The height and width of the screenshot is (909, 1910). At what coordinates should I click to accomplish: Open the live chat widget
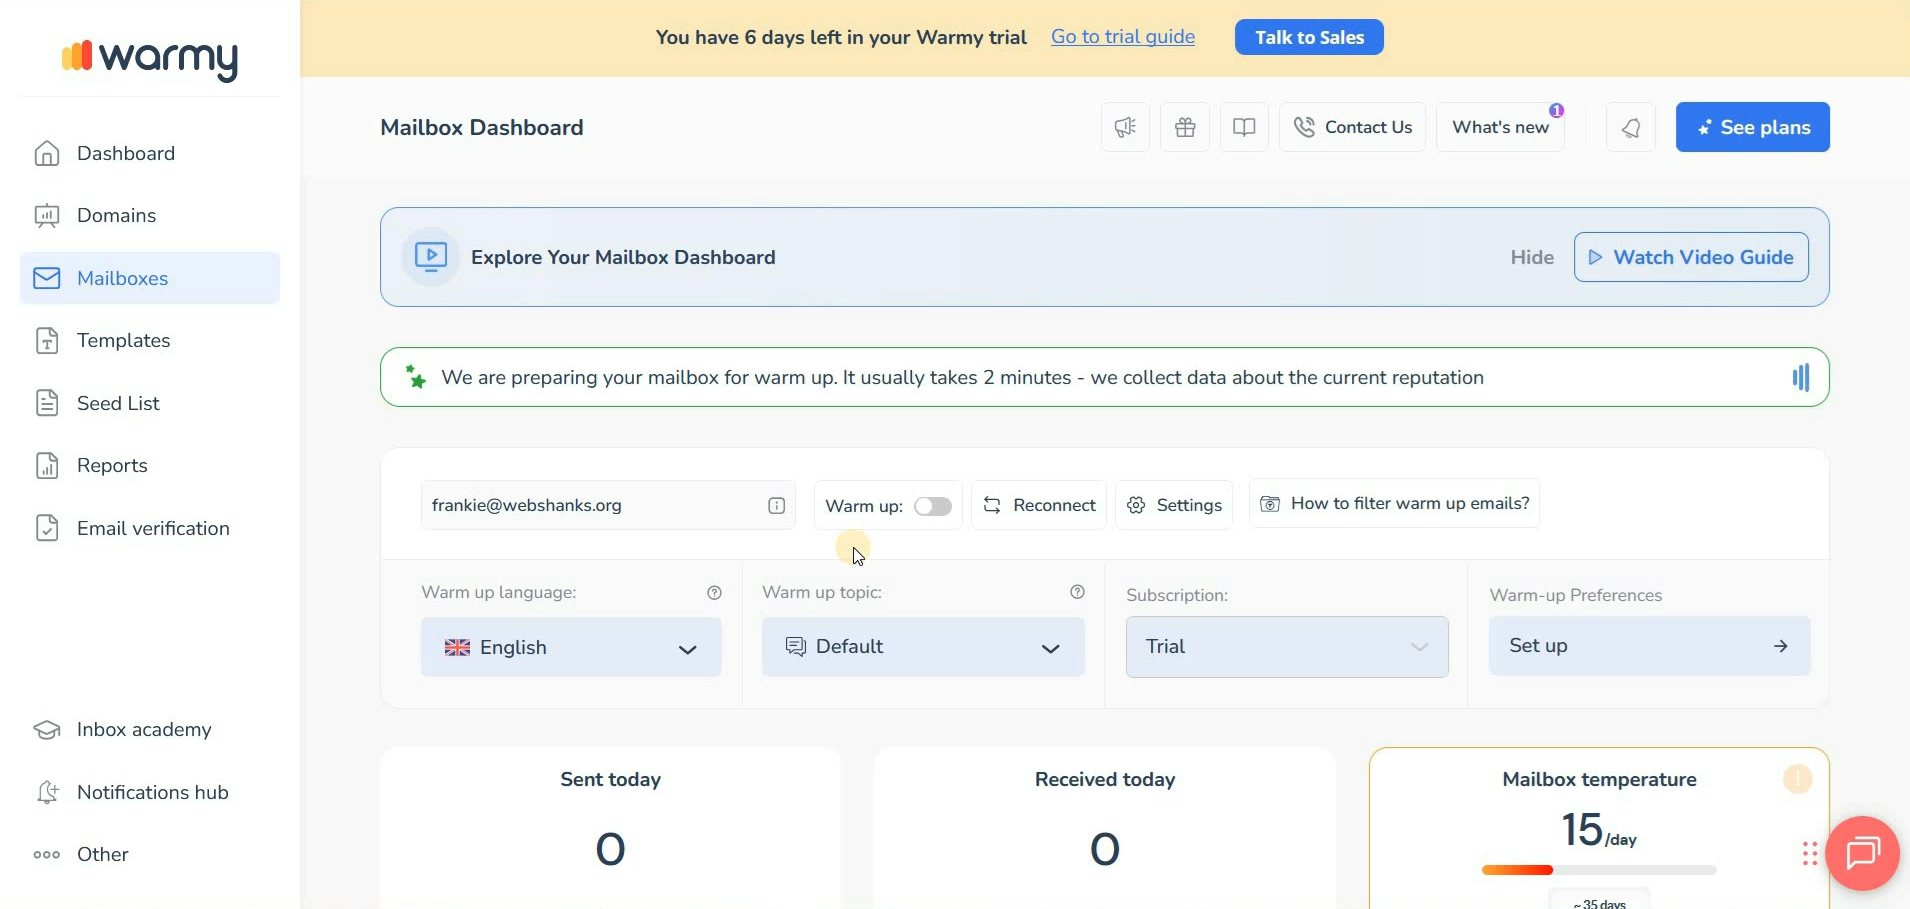tap(1862, 853)
